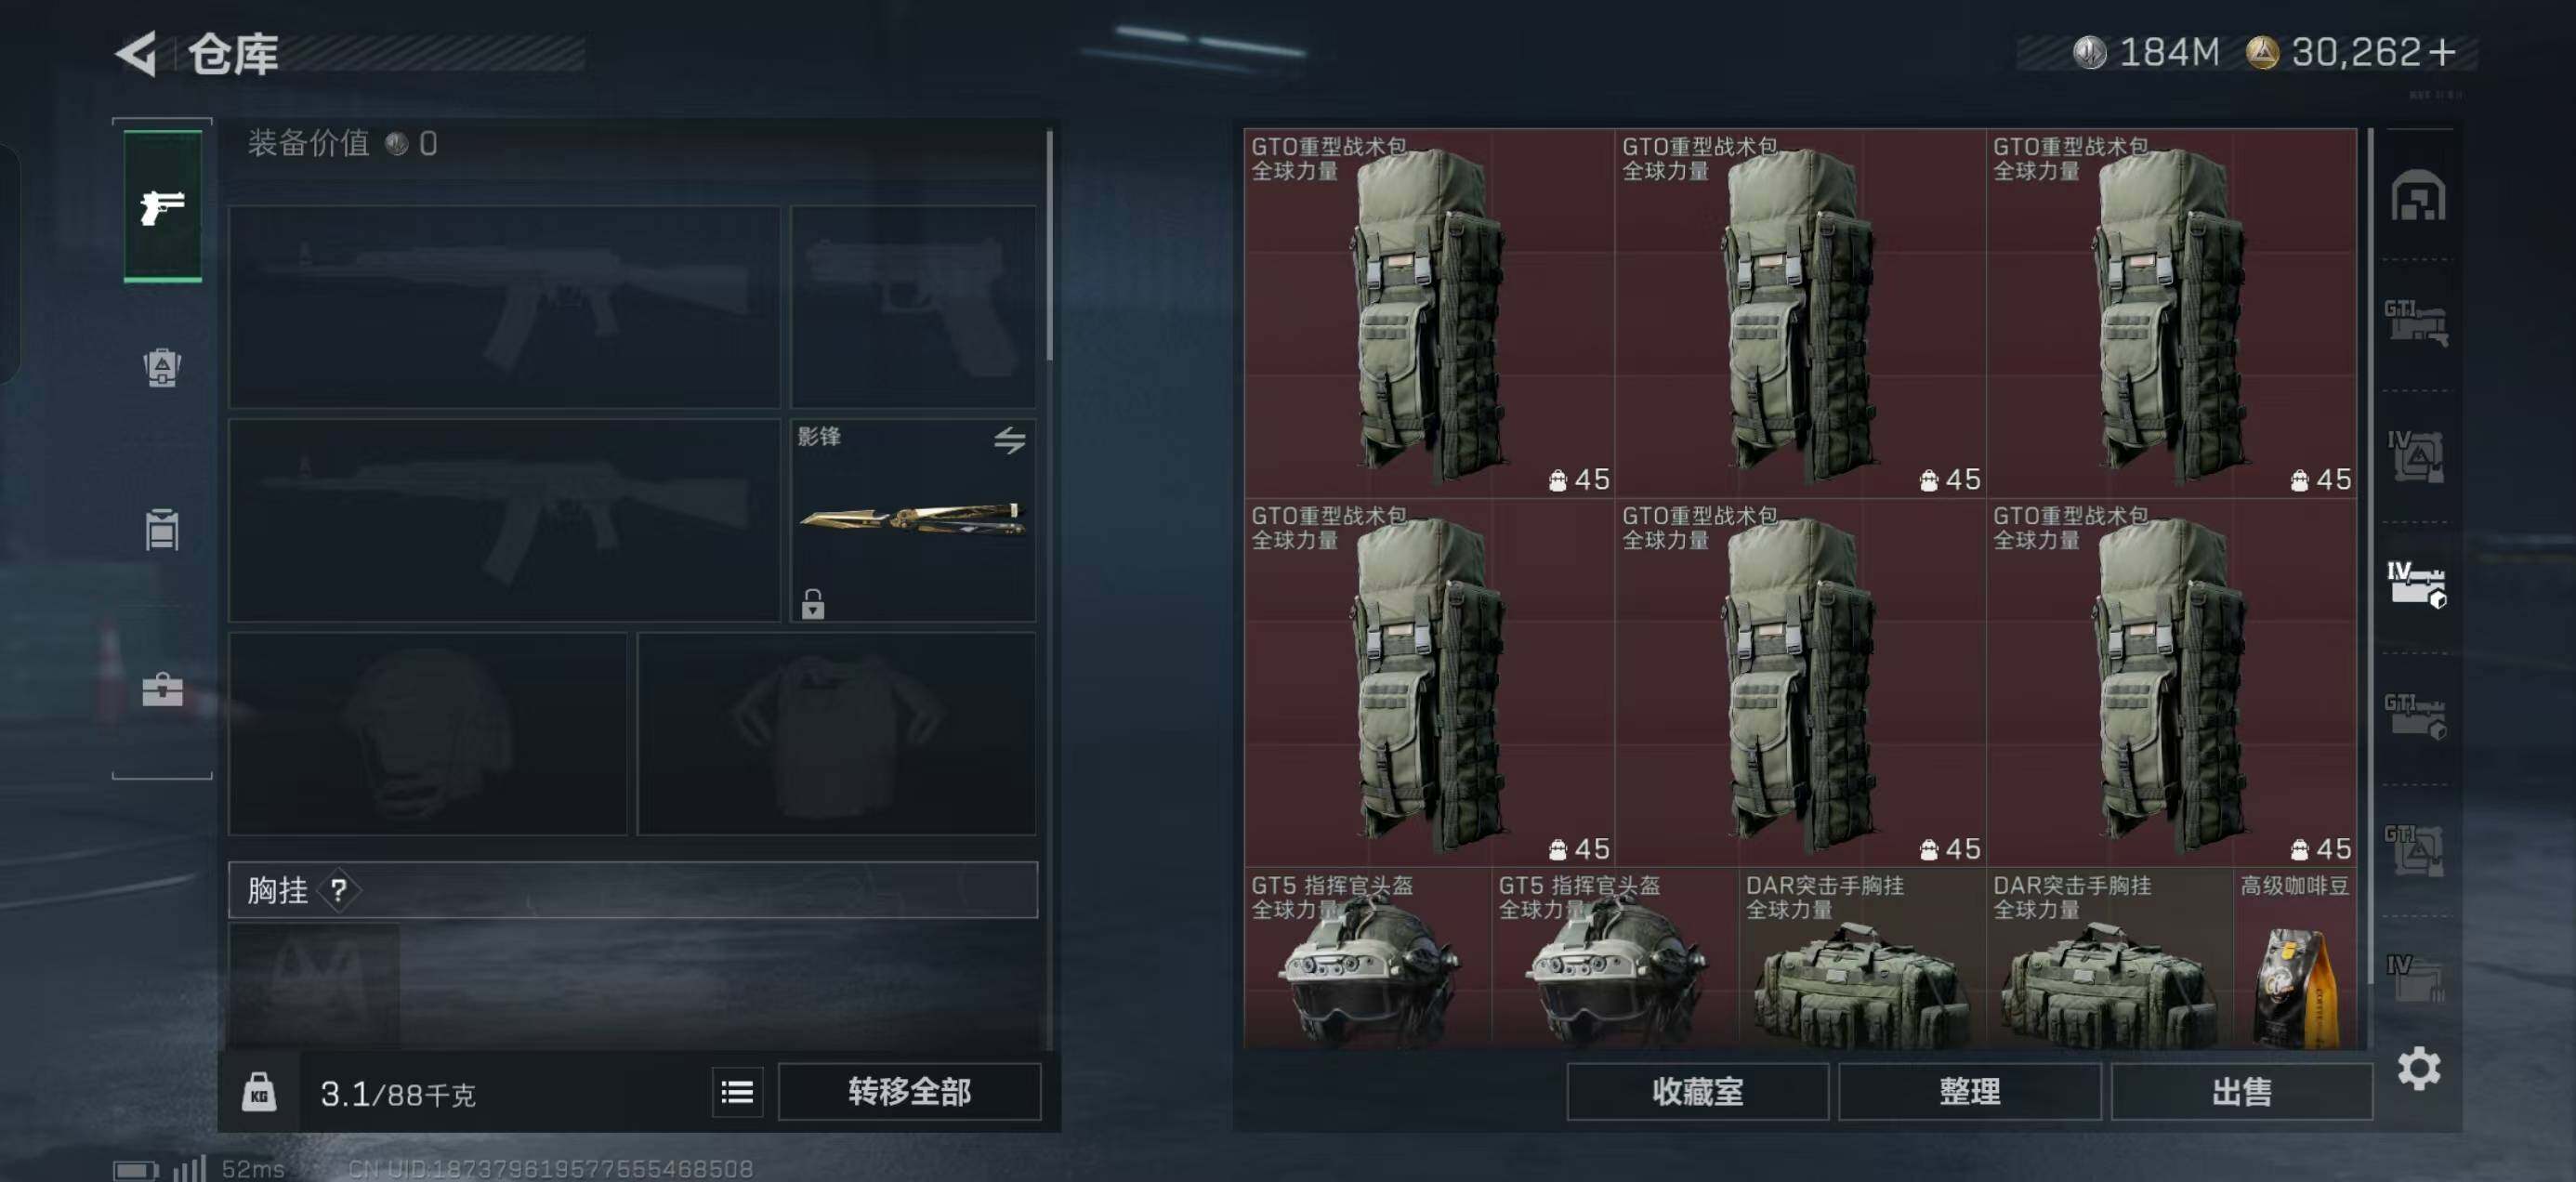Select the pistol weapons loadout tab
This screenshot has height=1182, width=2576.
pos(162,206)
